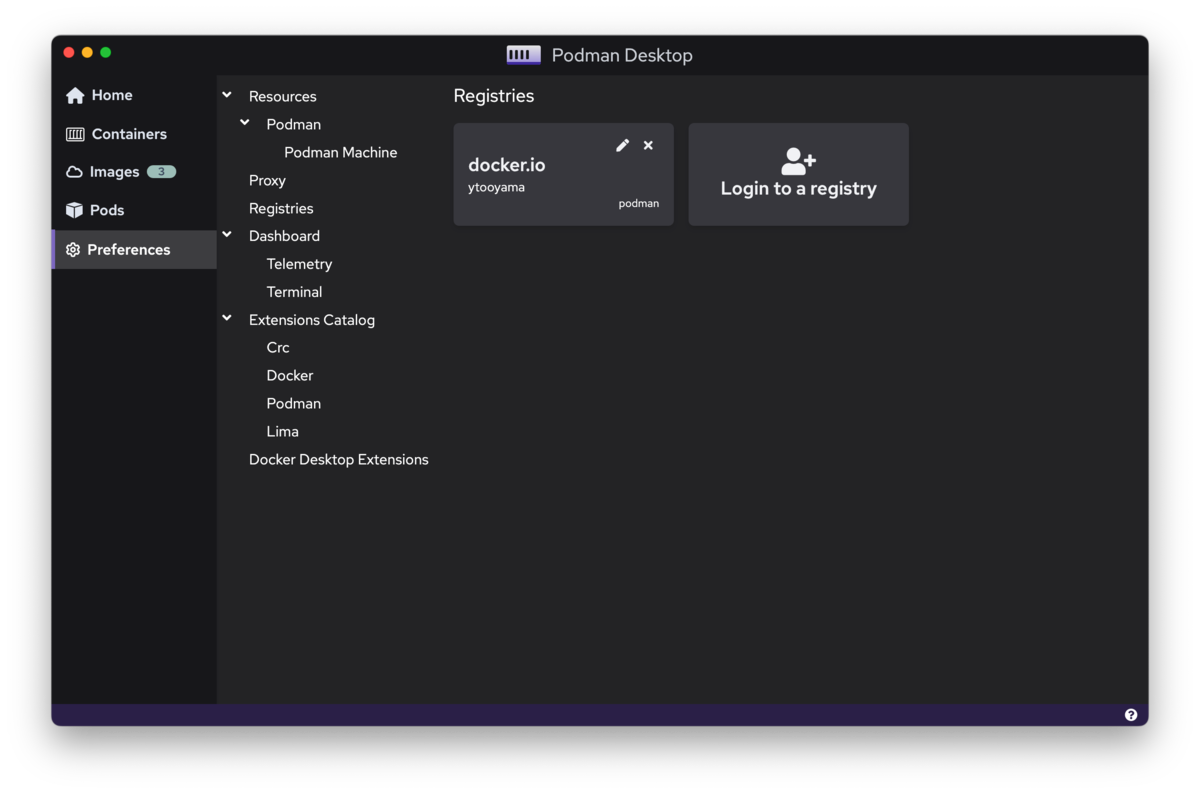Screen dimensions: 1200x794
Task: Open the help question mark icon
Action: tap(1131, 715)
